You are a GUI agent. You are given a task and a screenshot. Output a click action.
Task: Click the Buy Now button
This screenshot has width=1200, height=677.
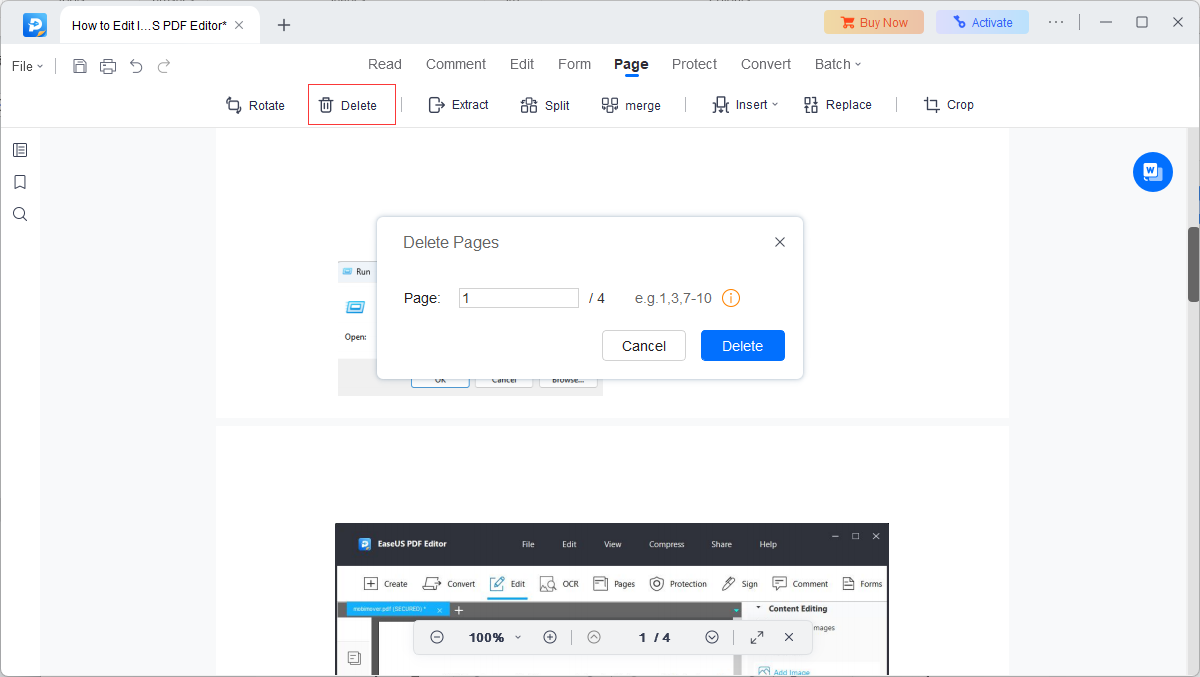pyautogui.click(x=874, y=22)
